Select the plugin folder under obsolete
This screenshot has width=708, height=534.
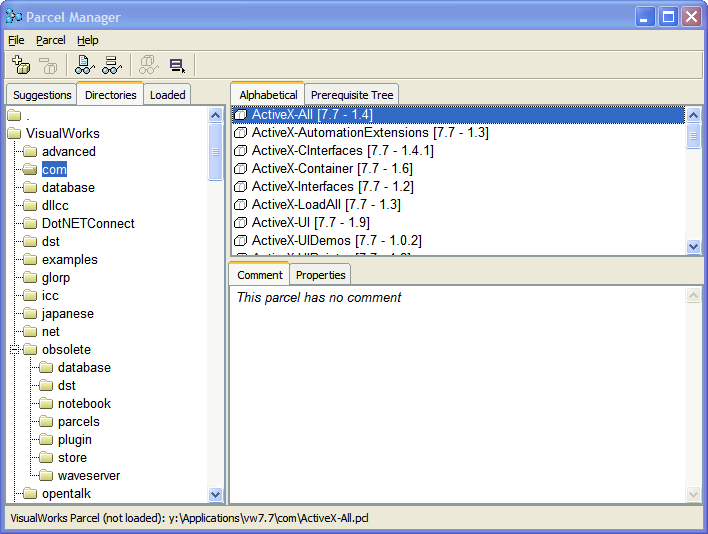tap(75, 440)
